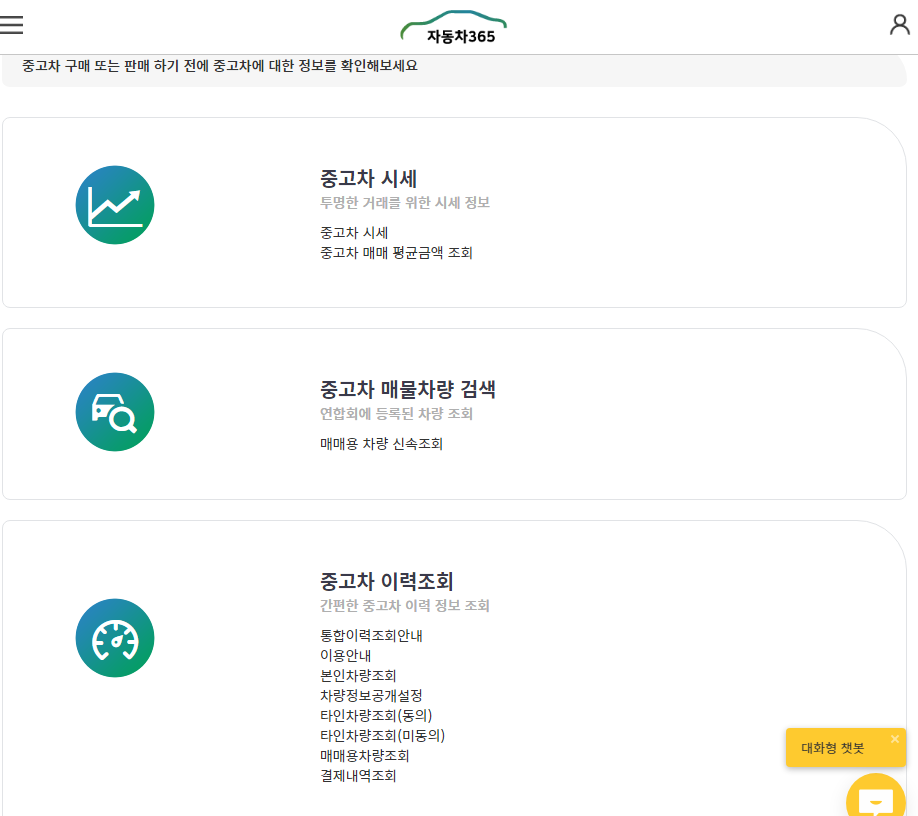Open 중고차 이력조회 heading
The height and width of the screenshot is (816, 918).
(386, 581)
